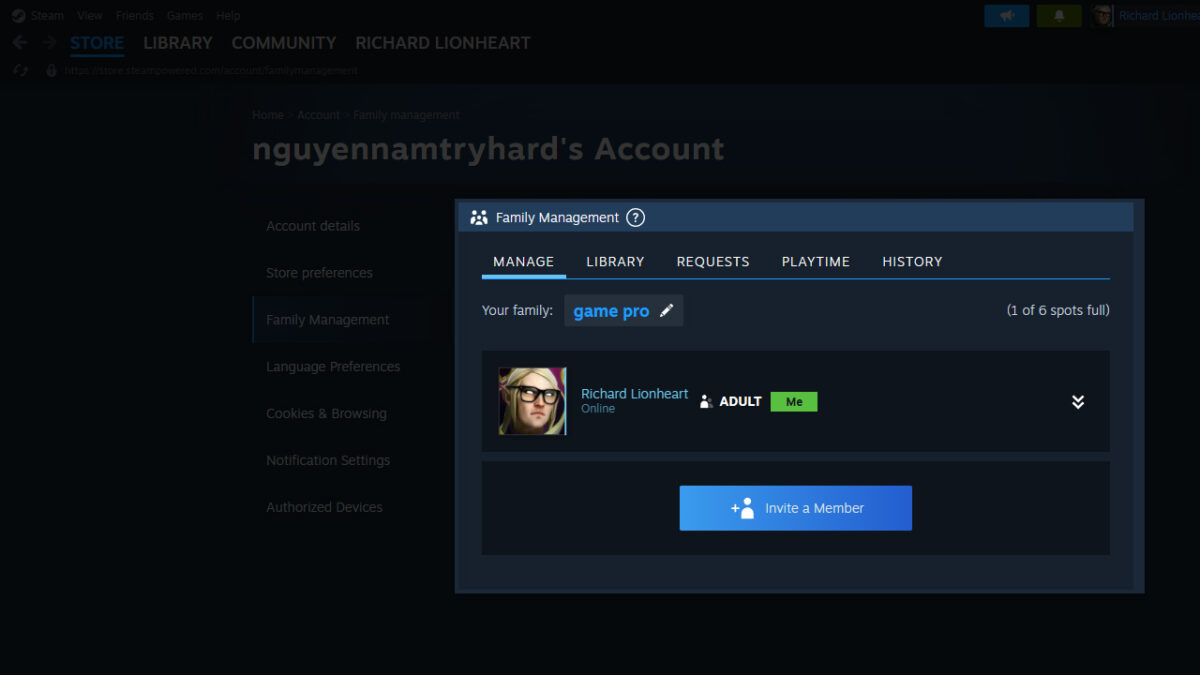
Task: Switch to the PLAYTIME tab
Action: [x=816, y=262]
